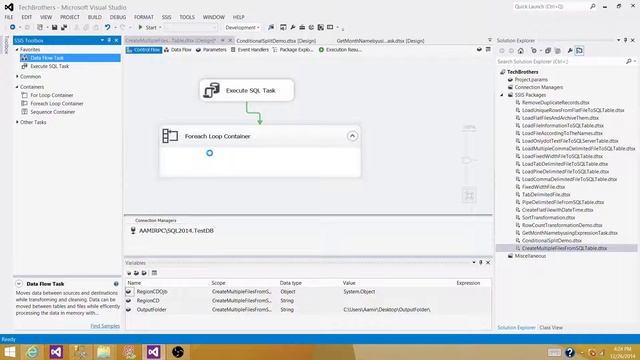Select the Miscellaneous folder
The height and width of the screenshot is (360, 640).
pos(530,256)
